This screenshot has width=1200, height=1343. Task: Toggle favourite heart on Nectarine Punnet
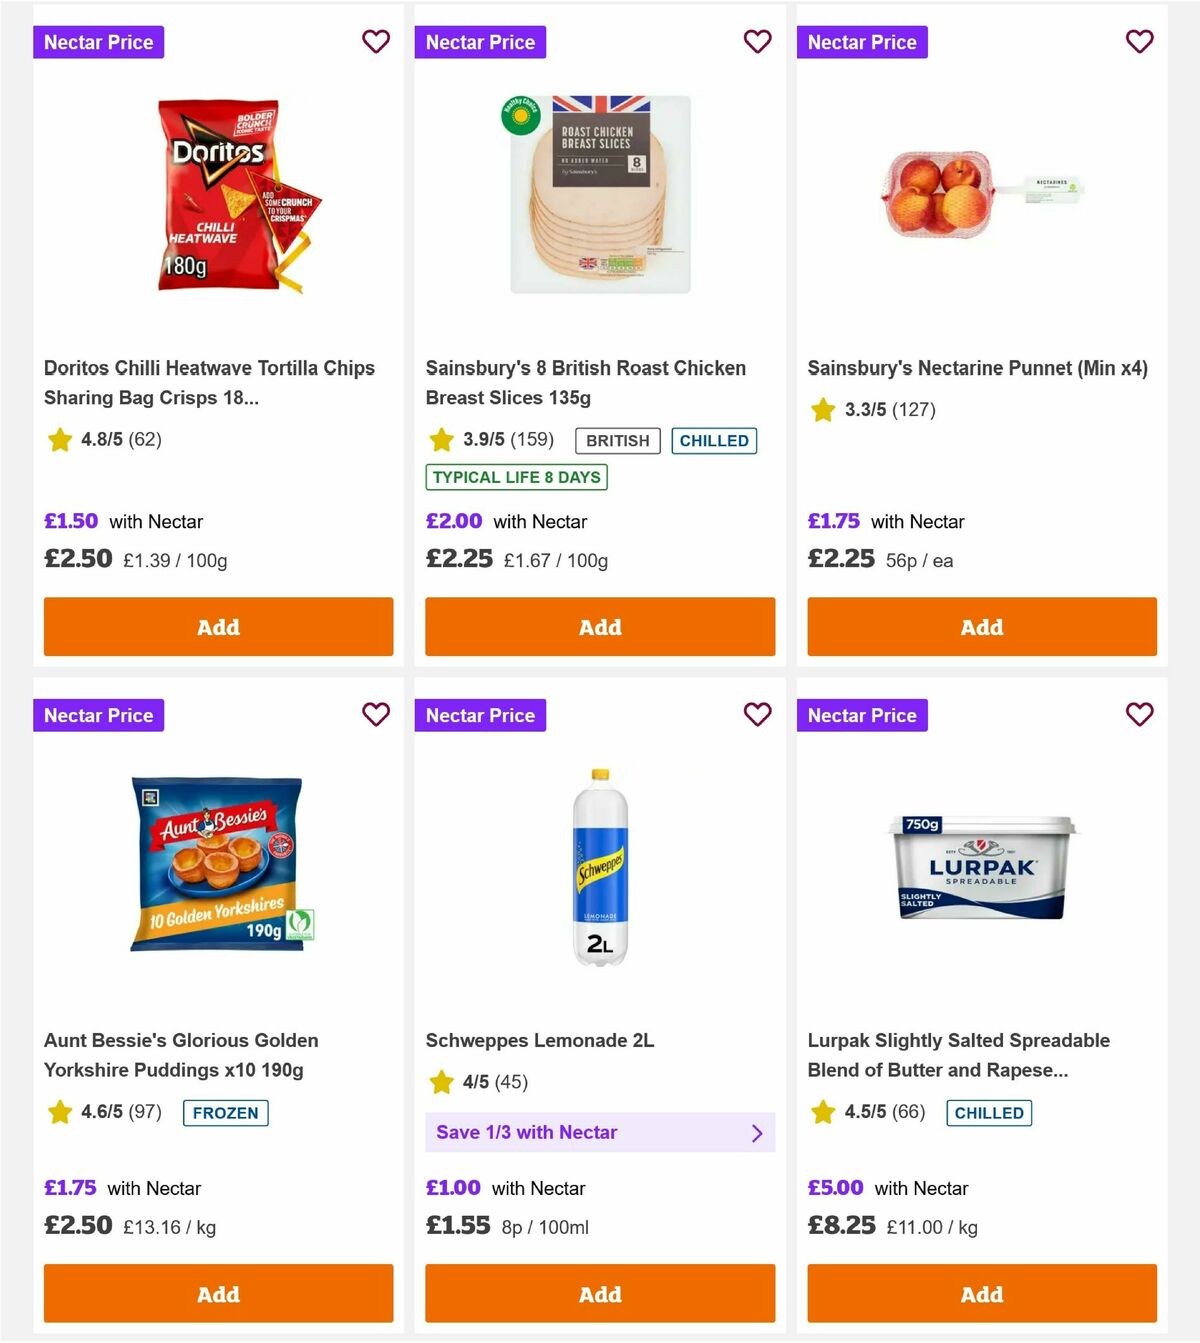coord(1139,42)
